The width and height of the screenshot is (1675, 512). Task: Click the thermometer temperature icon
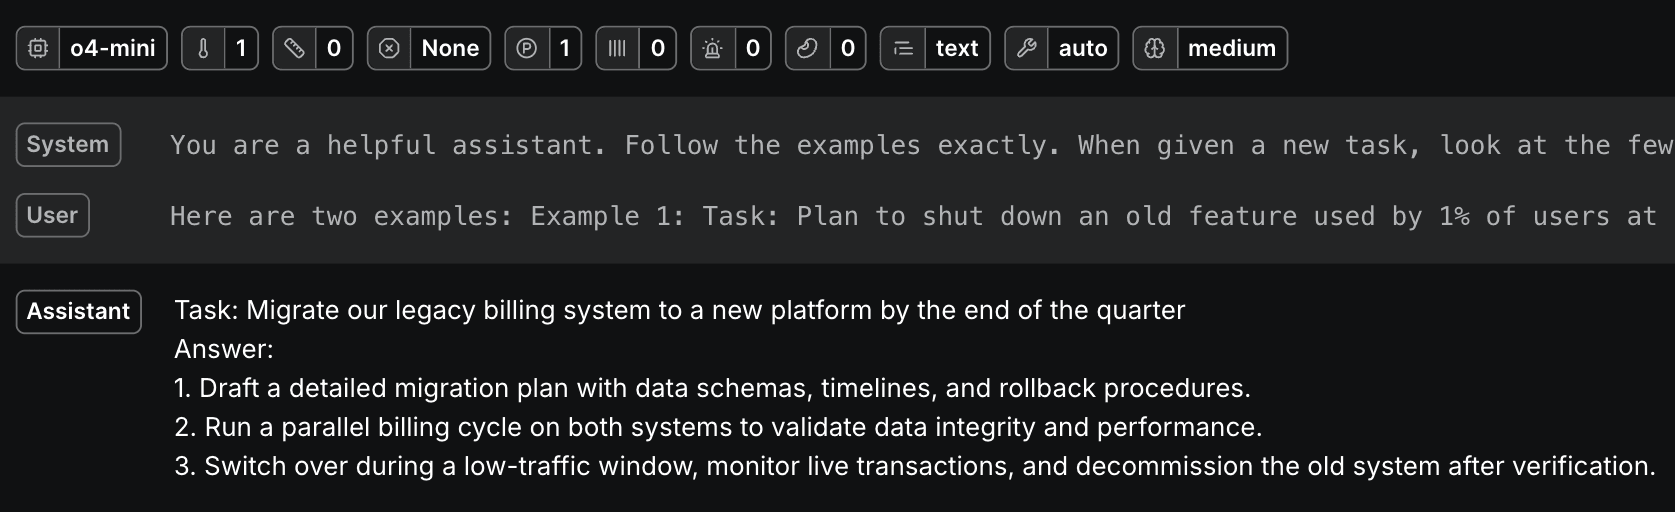click(x=203, y=48)
